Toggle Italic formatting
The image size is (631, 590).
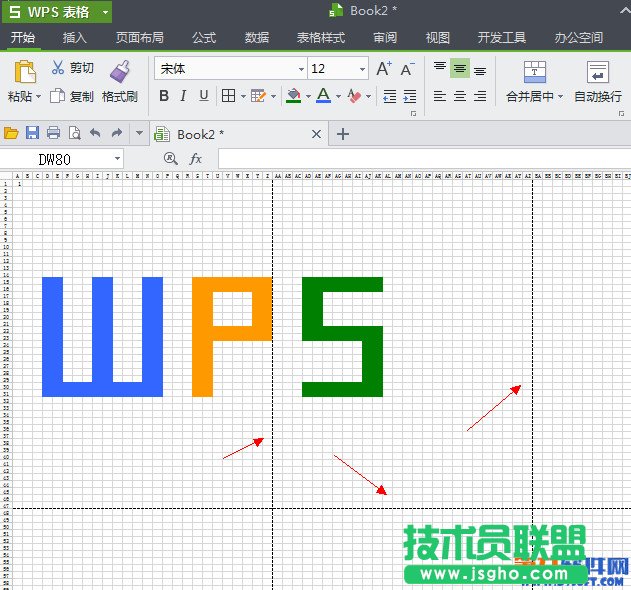click(183, 96)
